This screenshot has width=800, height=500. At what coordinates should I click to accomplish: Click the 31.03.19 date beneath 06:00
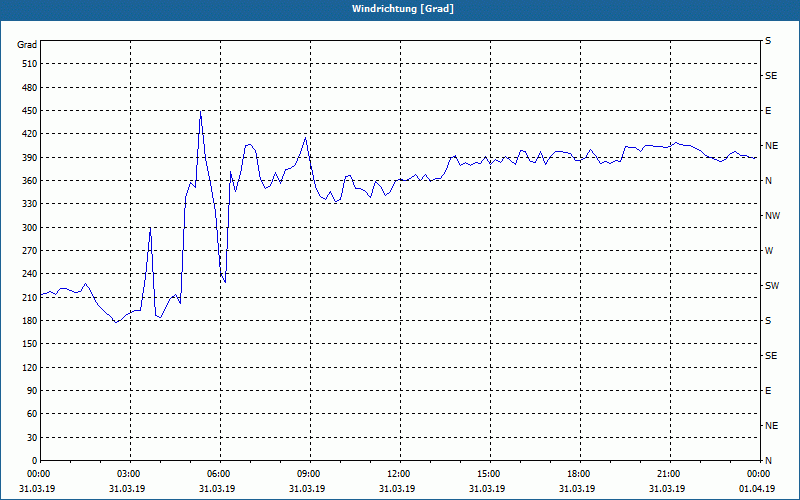tap(217, 489)
